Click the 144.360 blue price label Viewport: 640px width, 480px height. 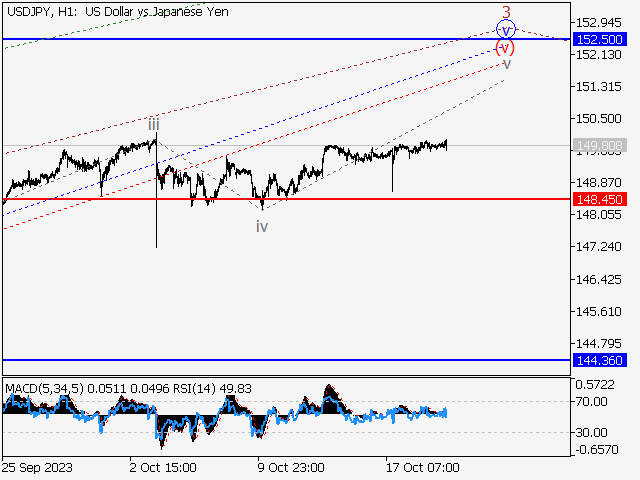599,360
